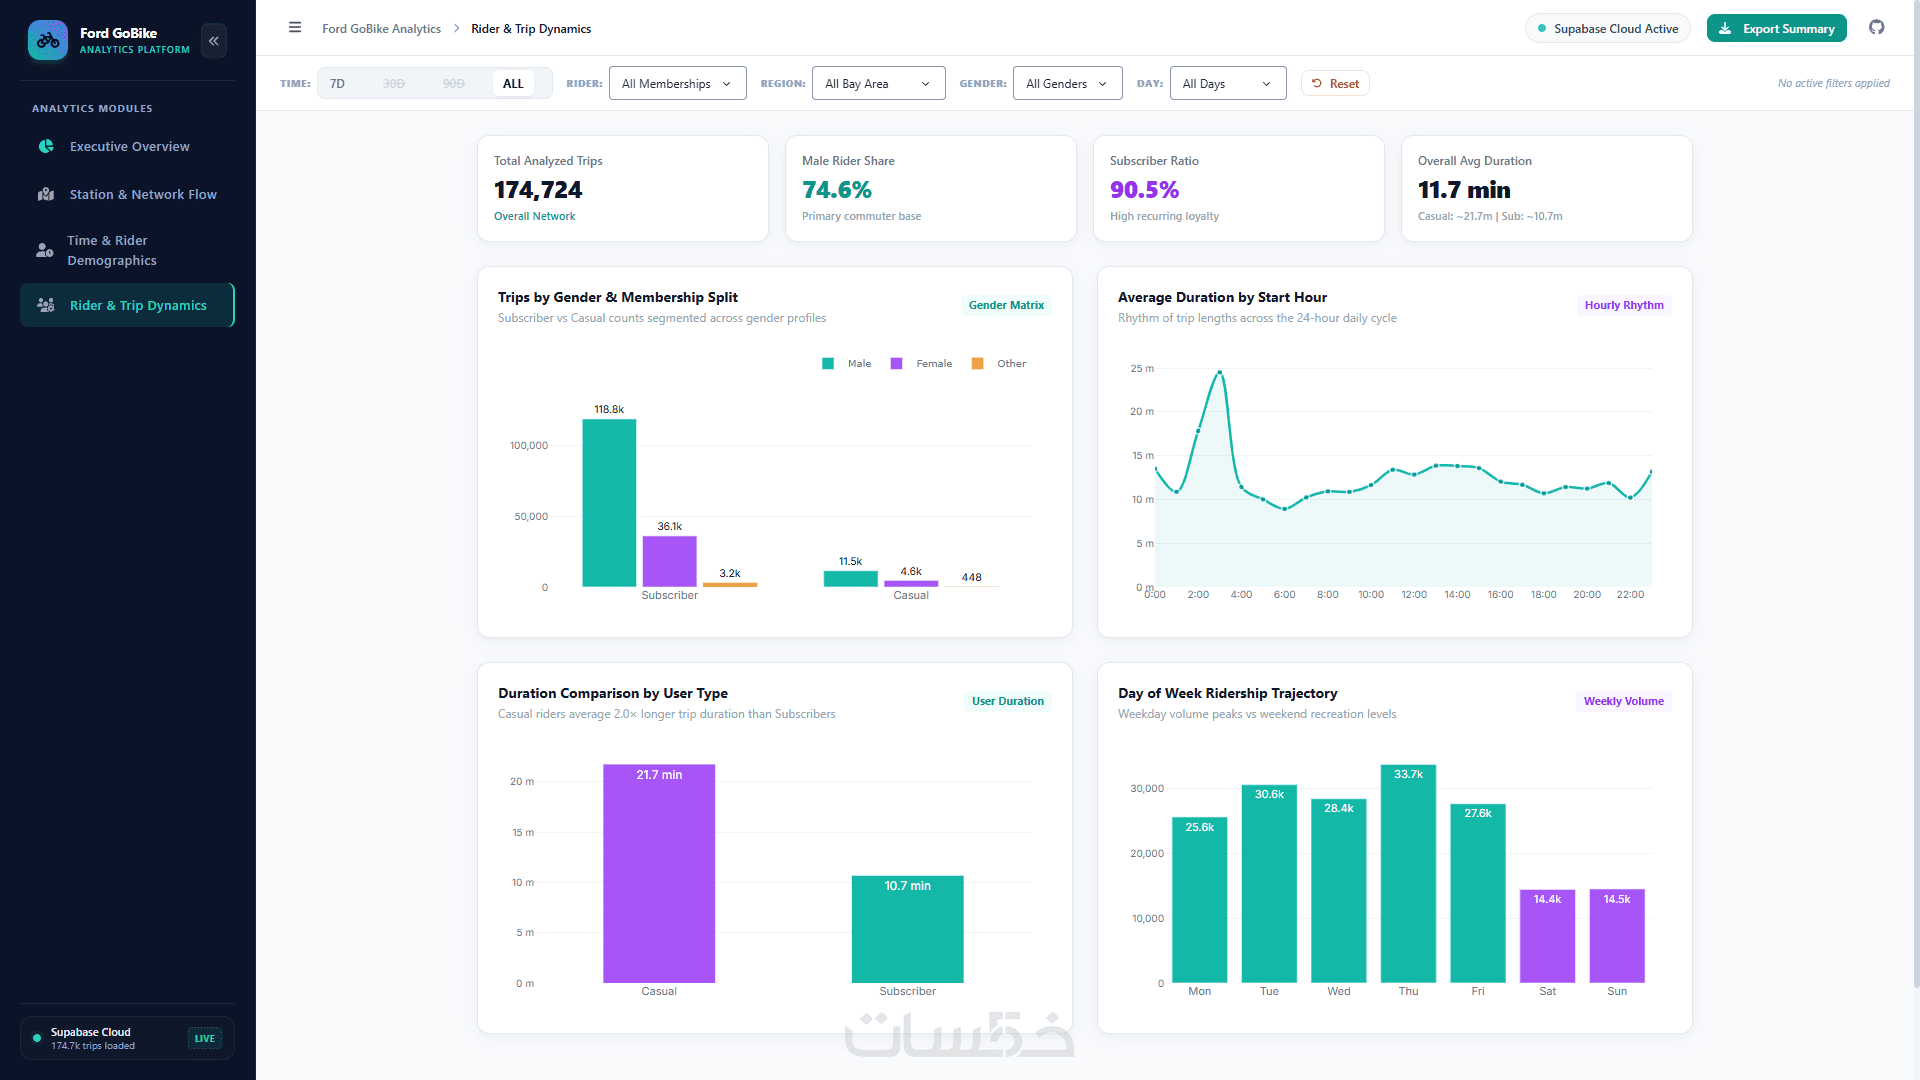Screen dimensions: 1920x1080
Task: Click the Station & Network Flow map icon
Action: 46,194
